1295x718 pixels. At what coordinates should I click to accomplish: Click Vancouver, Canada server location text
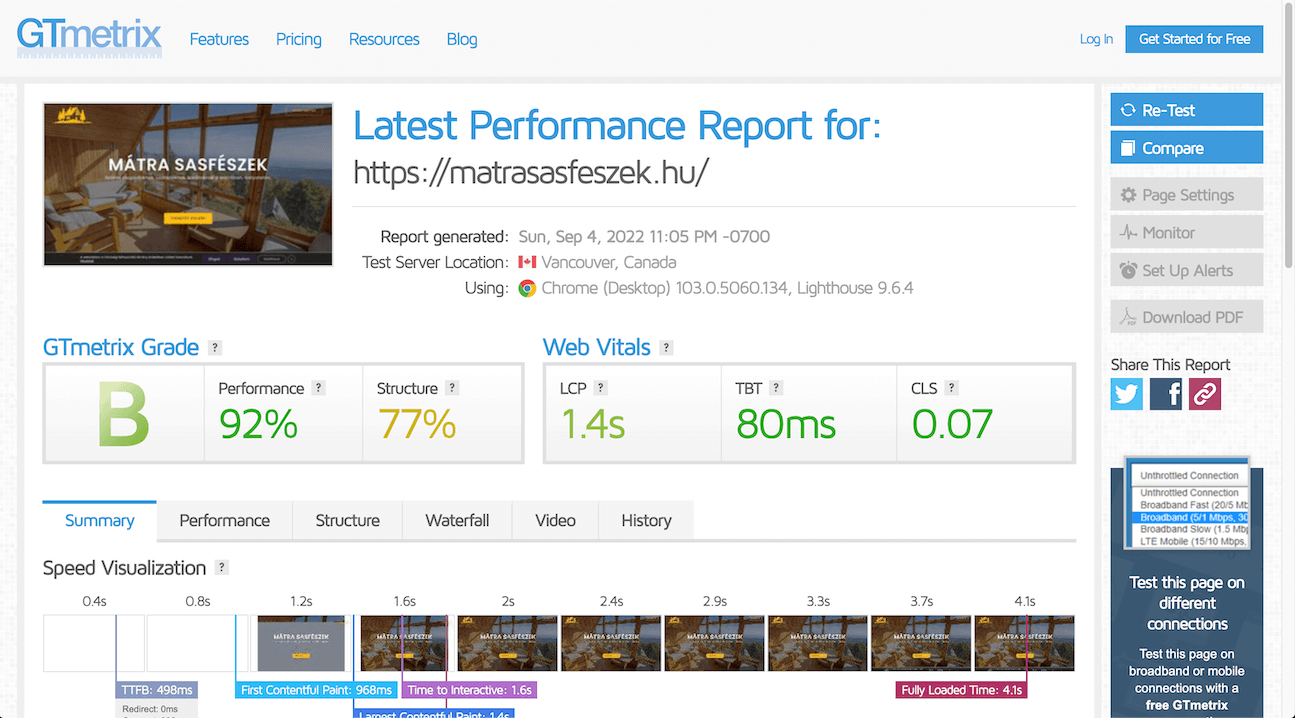pyautogui.click(x=609, y=263)
